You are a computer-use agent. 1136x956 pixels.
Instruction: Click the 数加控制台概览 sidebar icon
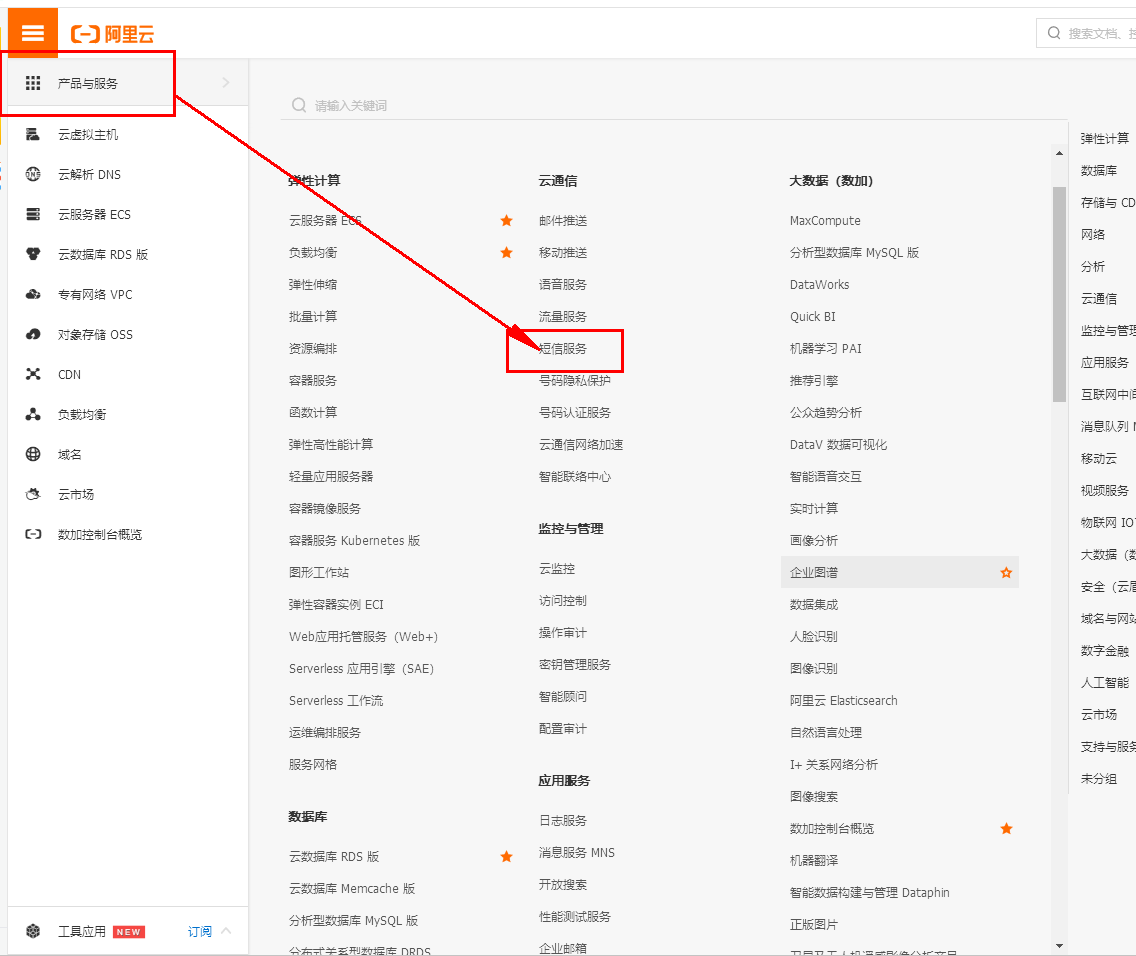click(x=33, y=534)
